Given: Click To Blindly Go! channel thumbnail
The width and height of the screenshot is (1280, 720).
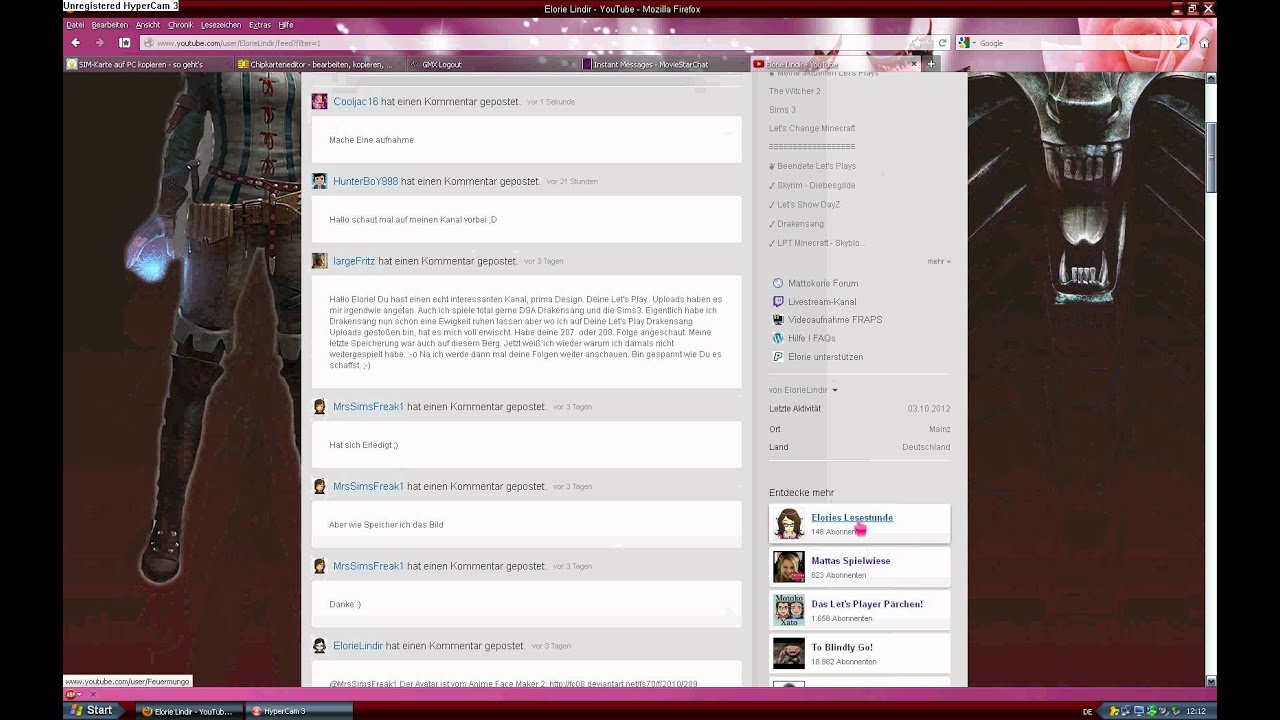Looking at the screenshot, I should point(788,653).
